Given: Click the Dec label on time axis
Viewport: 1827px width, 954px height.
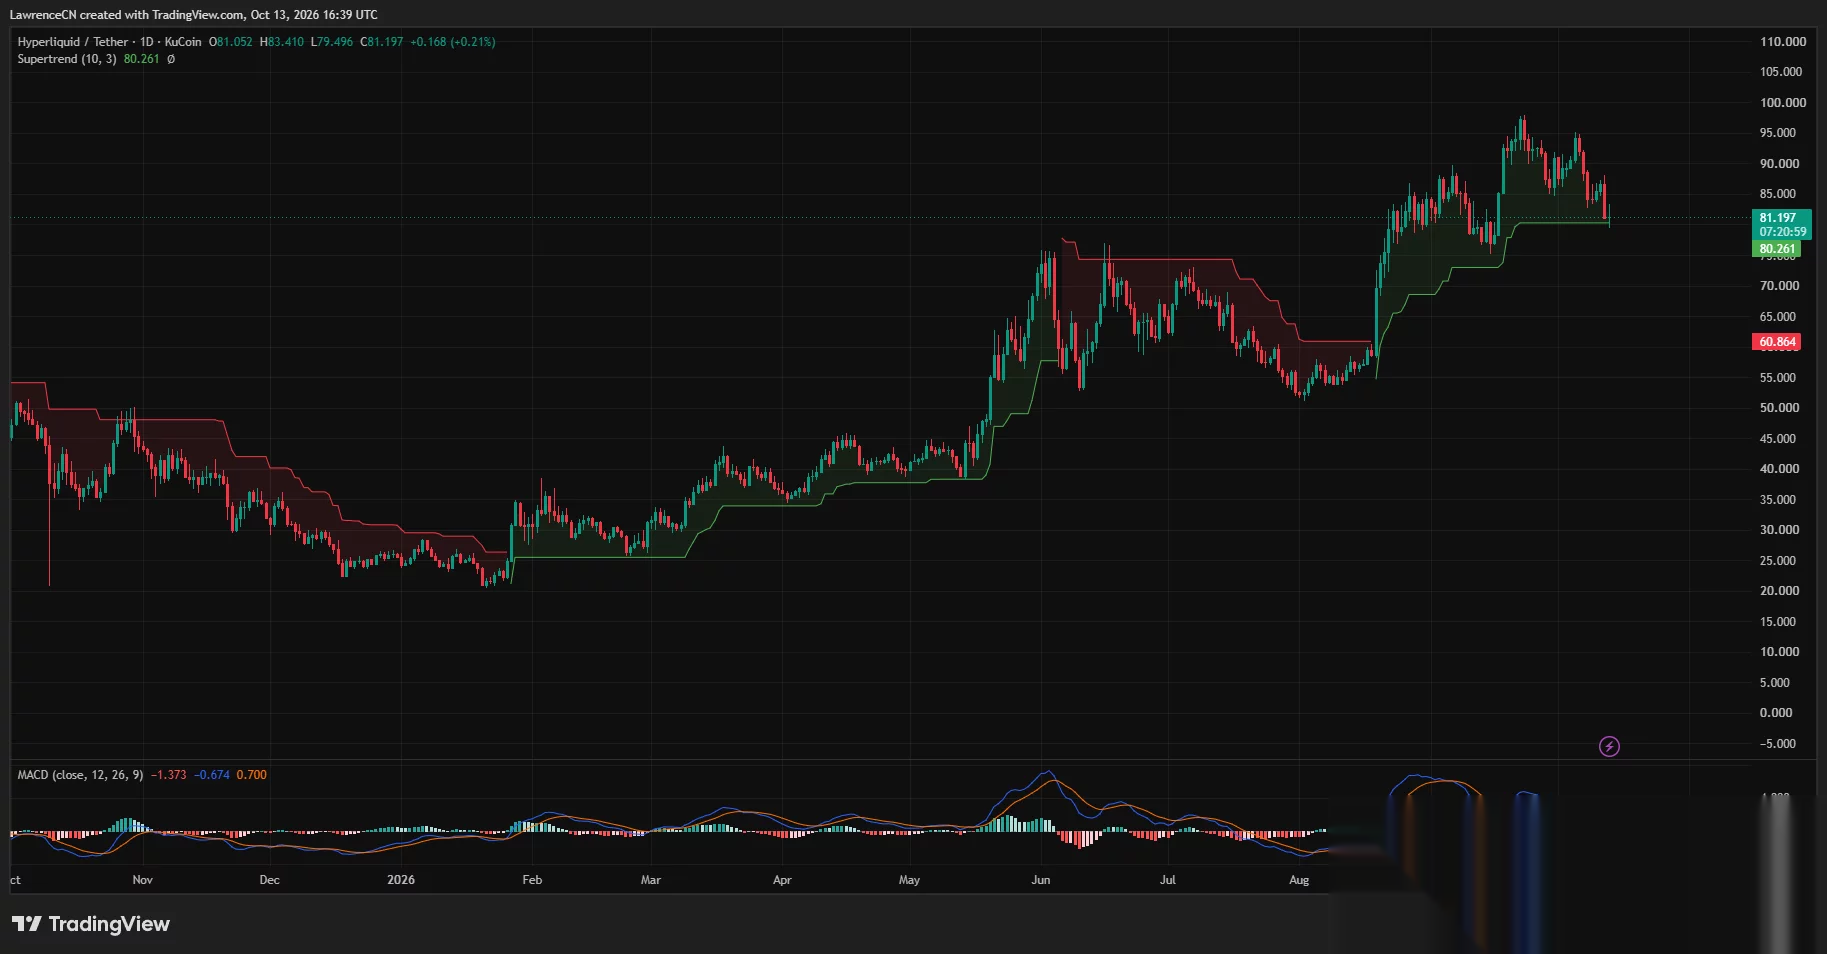Looking at the screenshot, I should point(269,880).
